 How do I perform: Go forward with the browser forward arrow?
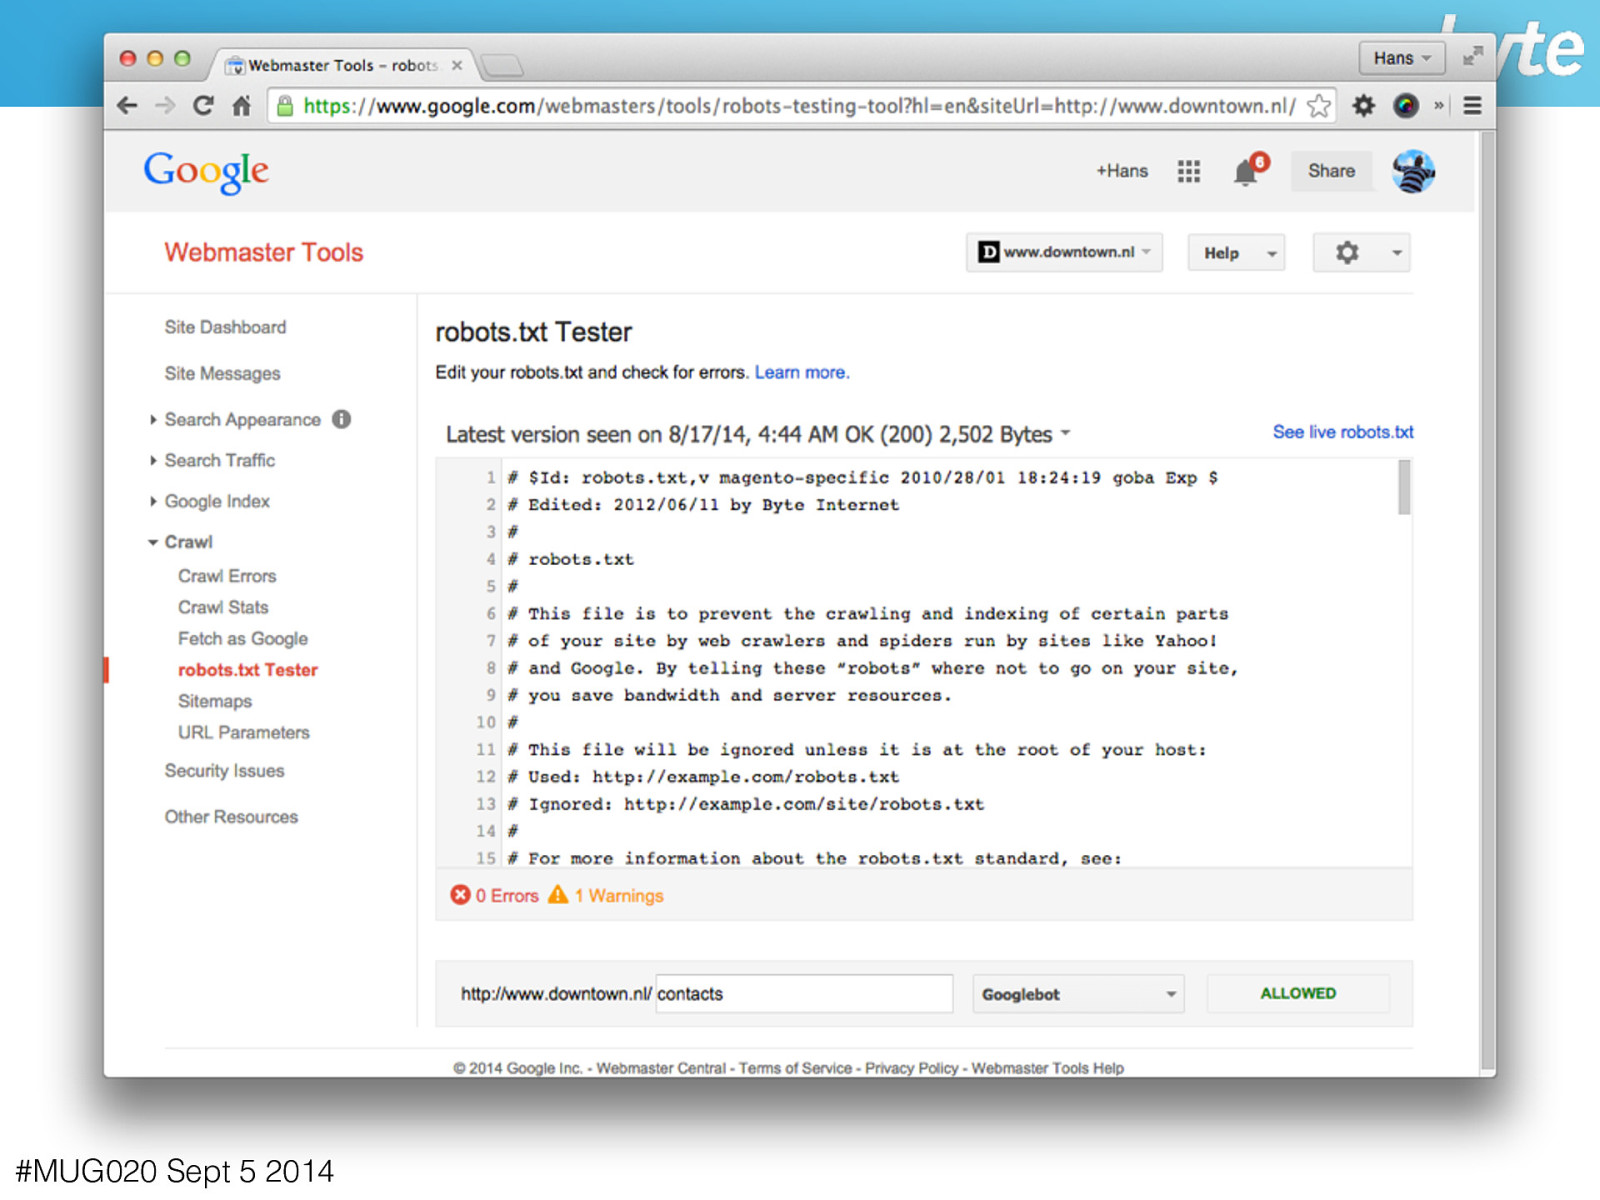(165, 106)
